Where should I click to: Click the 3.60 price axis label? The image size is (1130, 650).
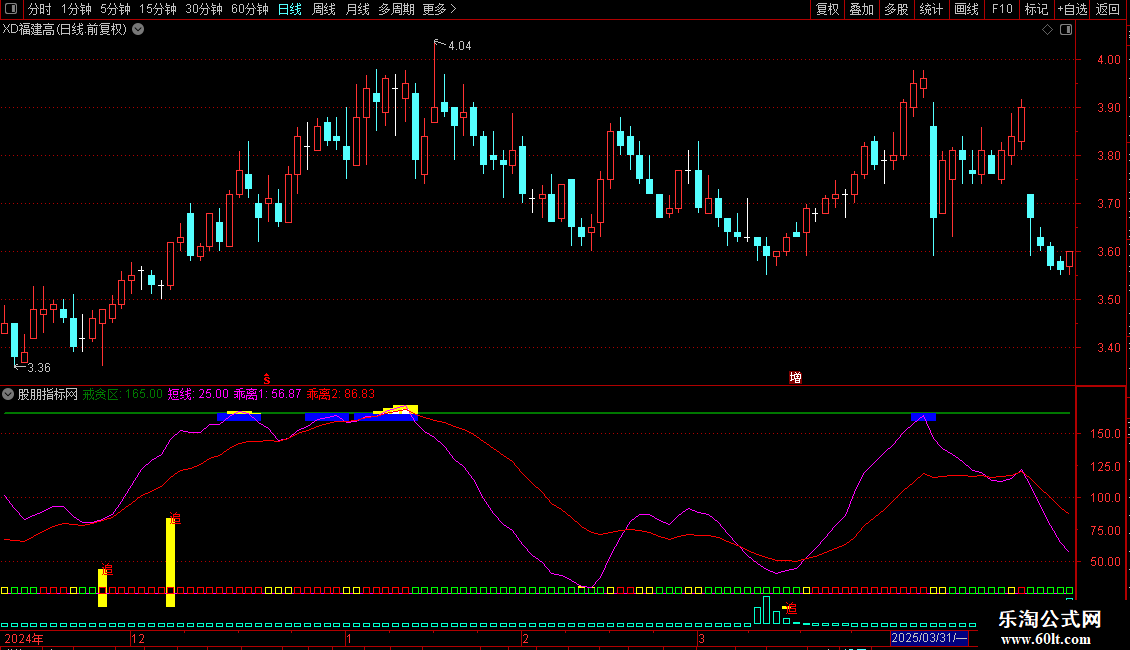(1108, 251)
